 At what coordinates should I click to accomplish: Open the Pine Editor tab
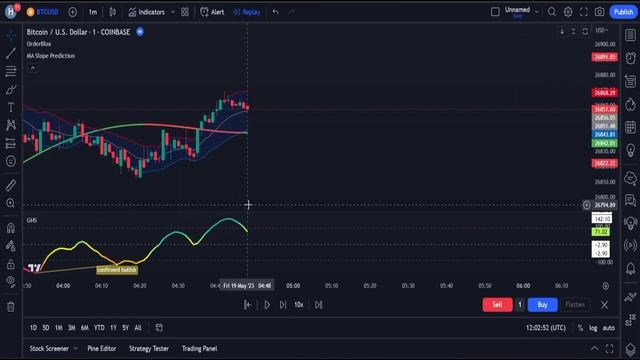coord(102,349)
